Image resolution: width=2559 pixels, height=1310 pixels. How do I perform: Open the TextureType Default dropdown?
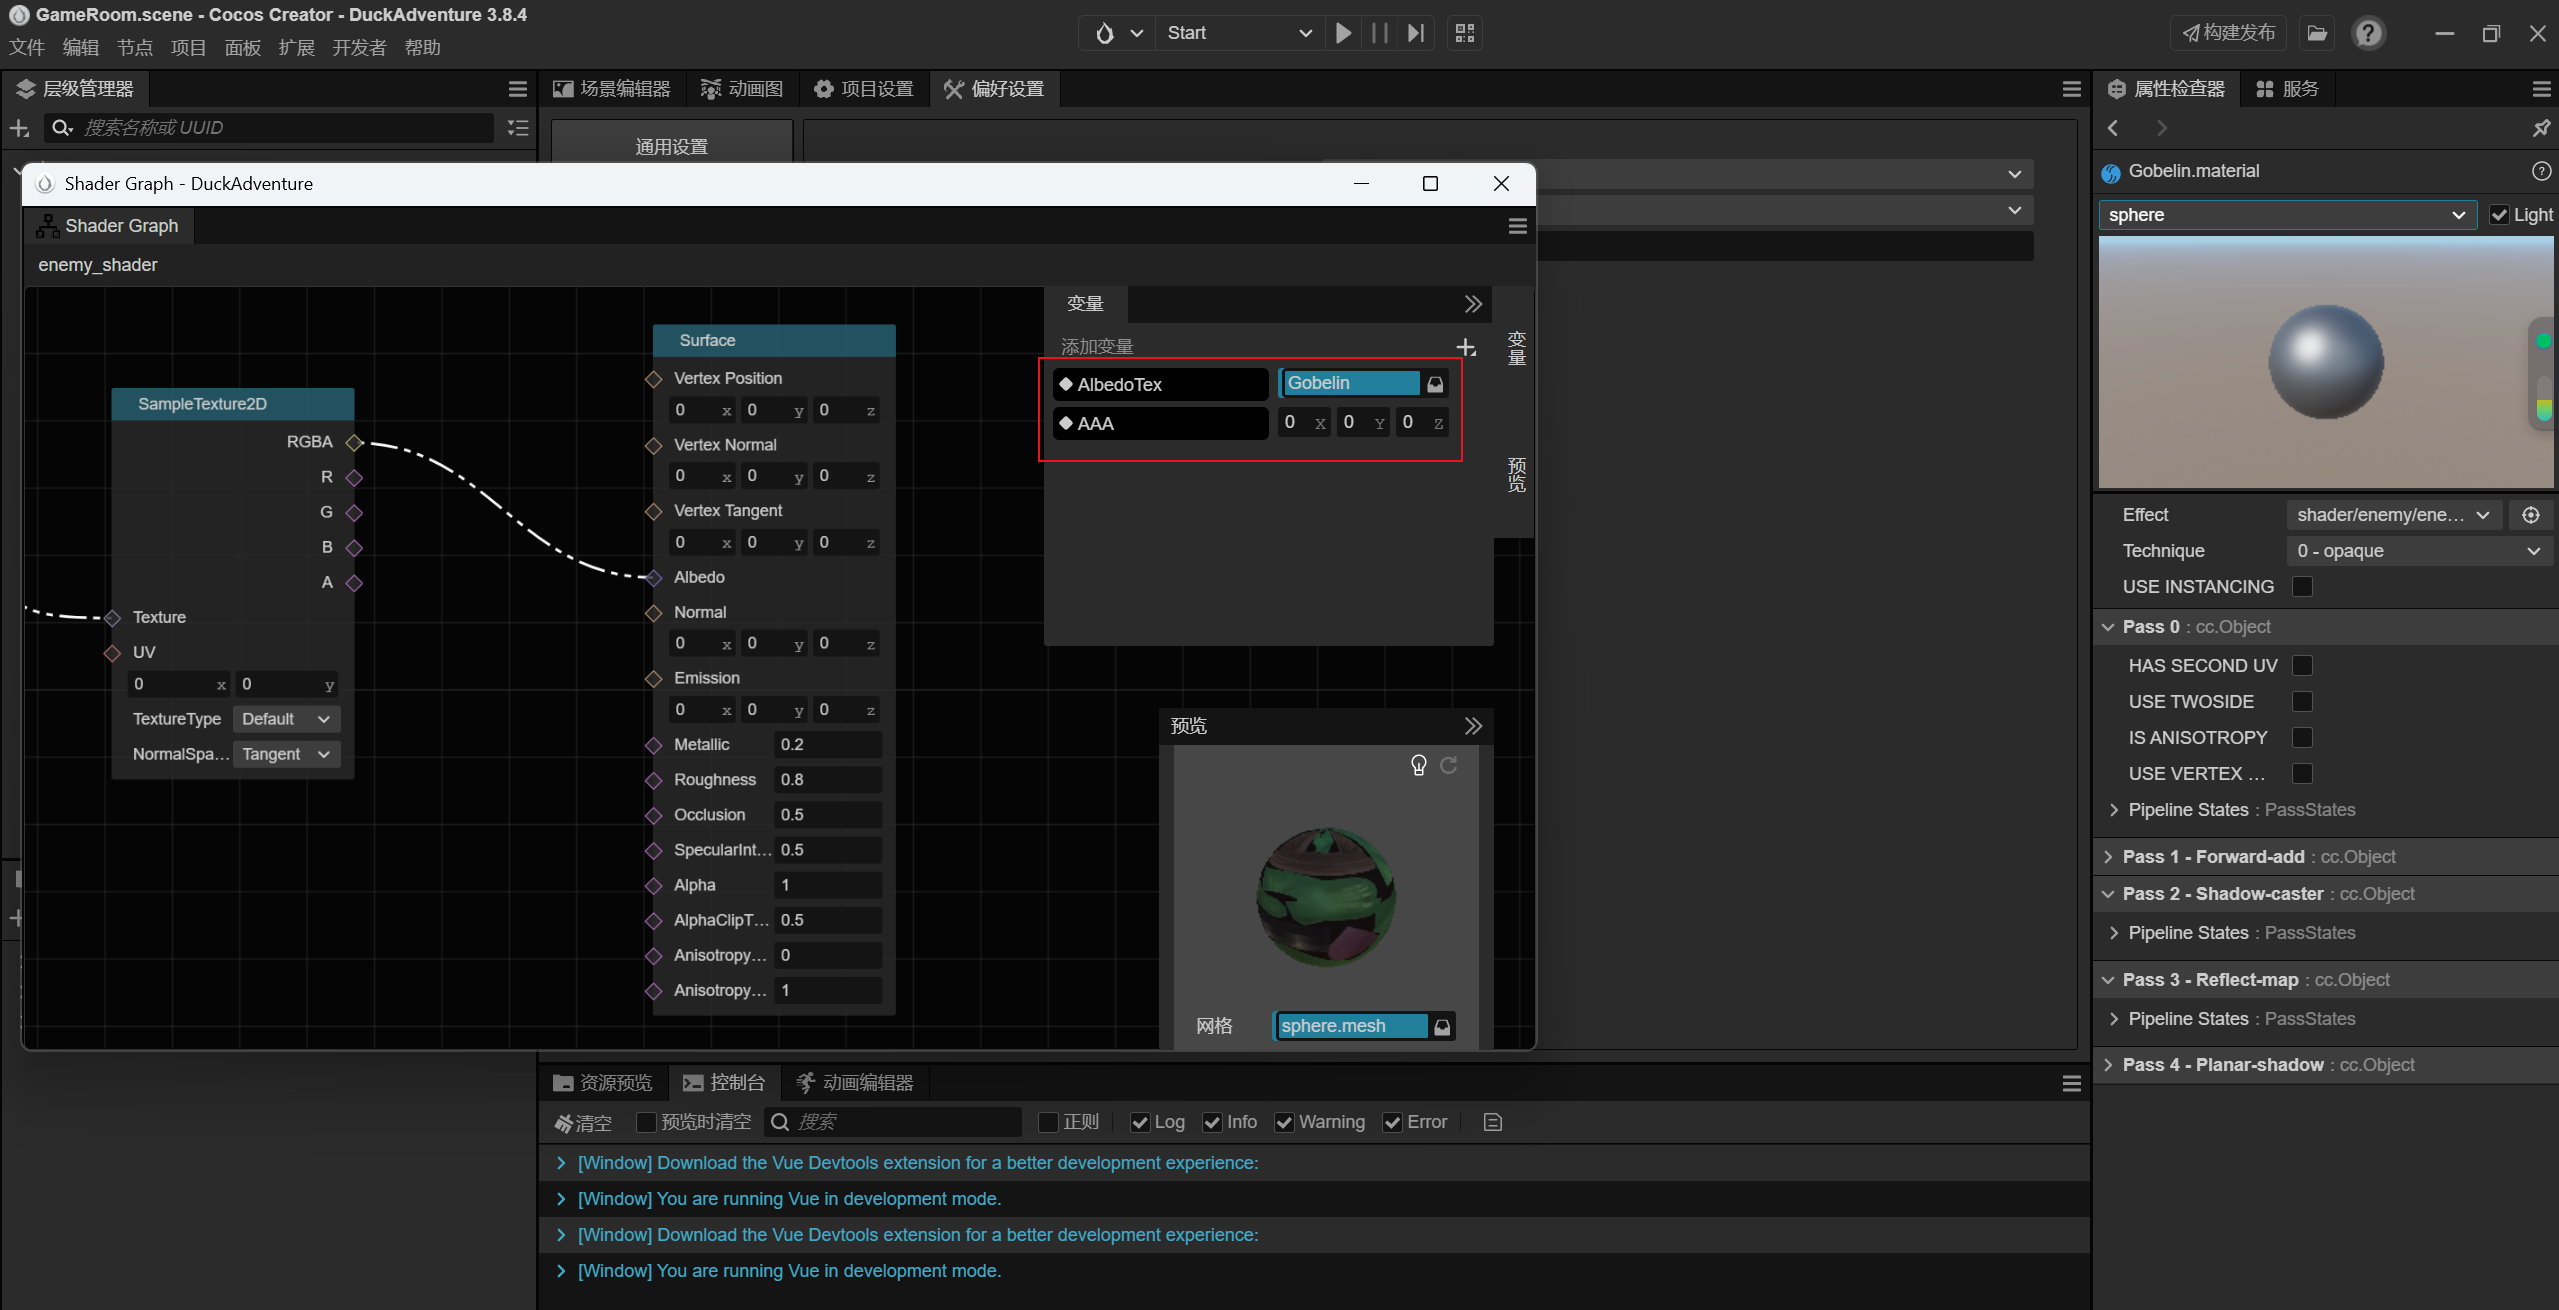tap(286, 719)
